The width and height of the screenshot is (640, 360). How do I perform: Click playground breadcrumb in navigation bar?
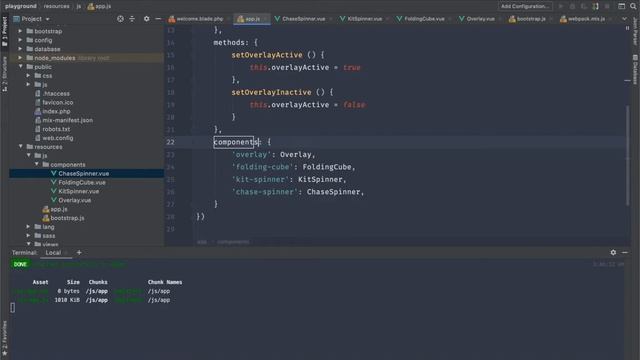tap(21, 6)
